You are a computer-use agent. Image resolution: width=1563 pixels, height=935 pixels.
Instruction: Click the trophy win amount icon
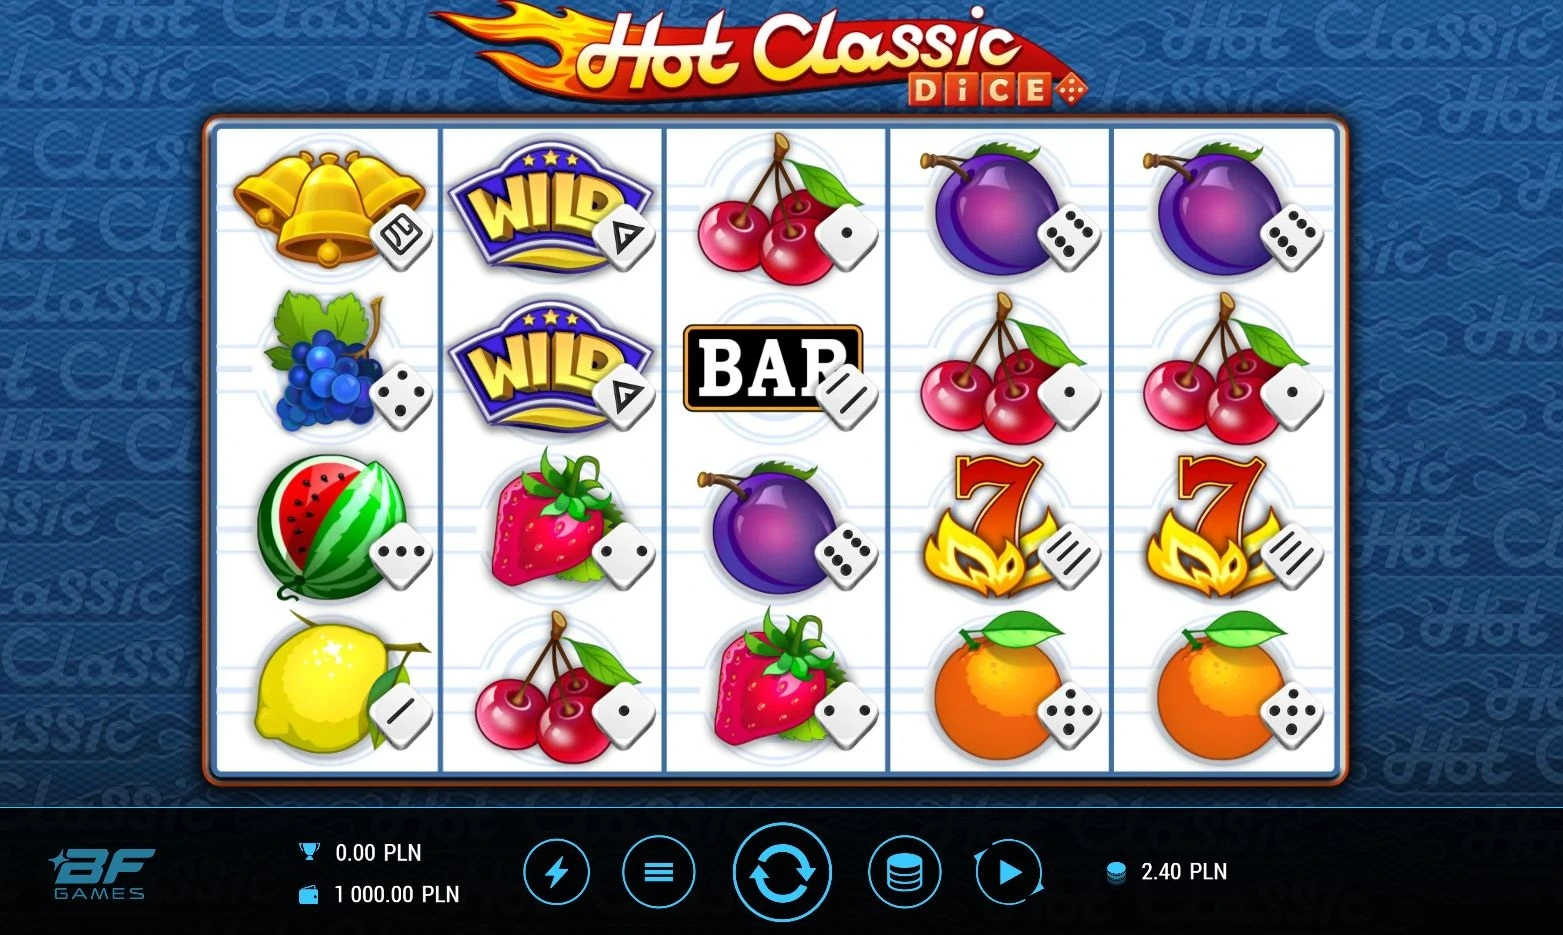coord(309,852)
